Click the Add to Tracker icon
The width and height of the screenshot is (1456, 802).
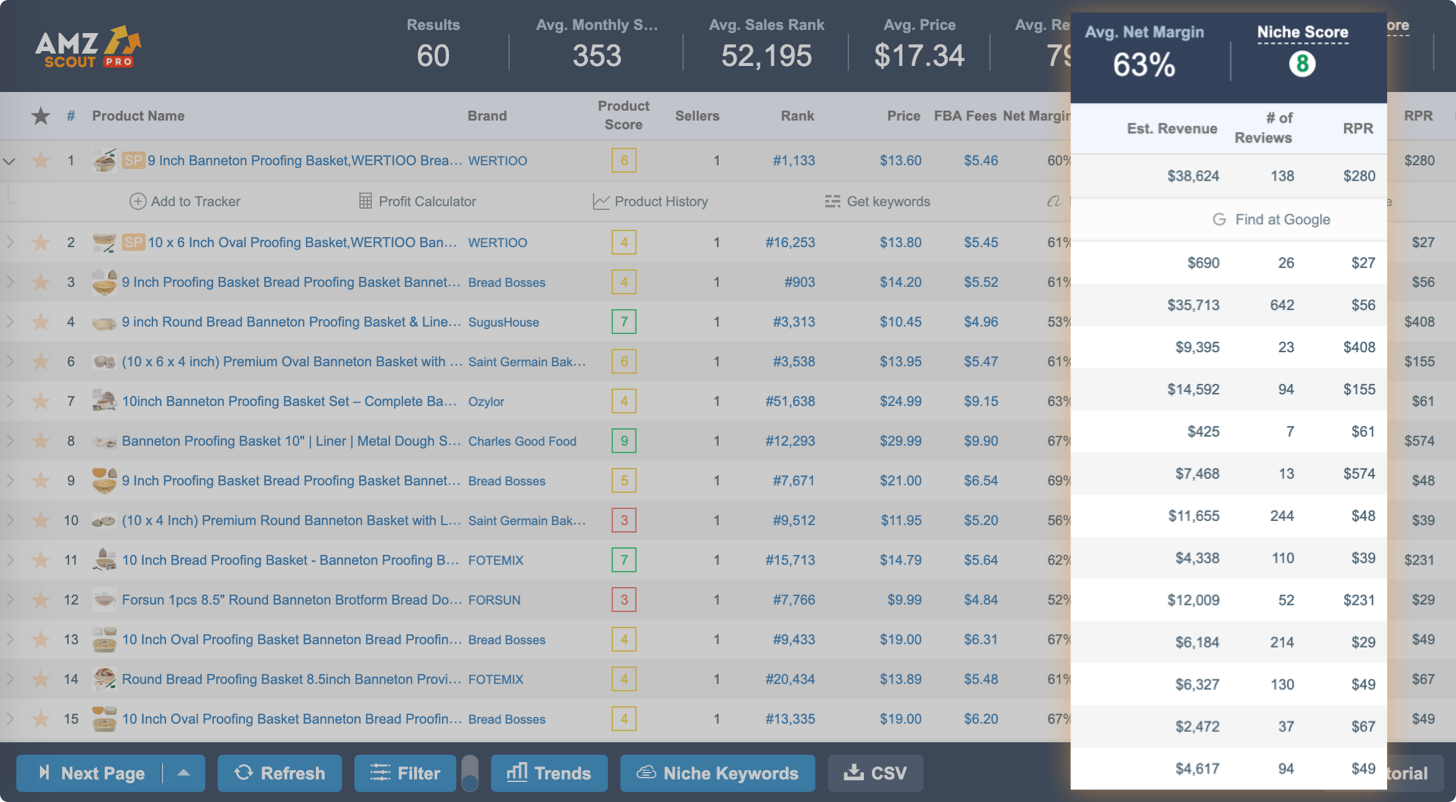pyautogui.click(x=138, y=202)
